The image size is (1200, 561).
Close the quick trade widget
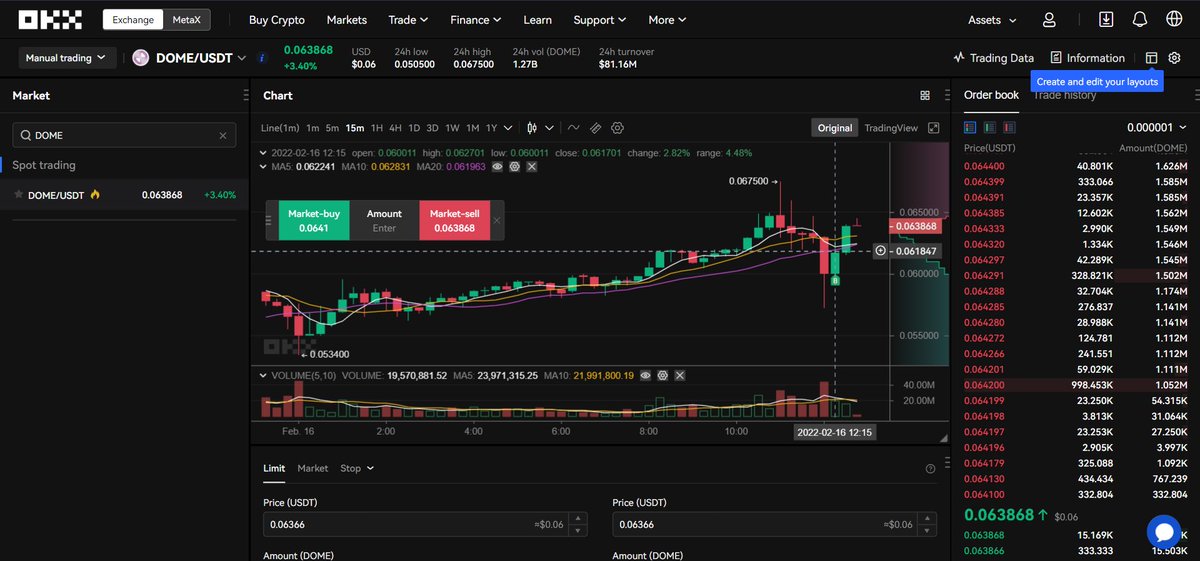click(x=497, y=220)
